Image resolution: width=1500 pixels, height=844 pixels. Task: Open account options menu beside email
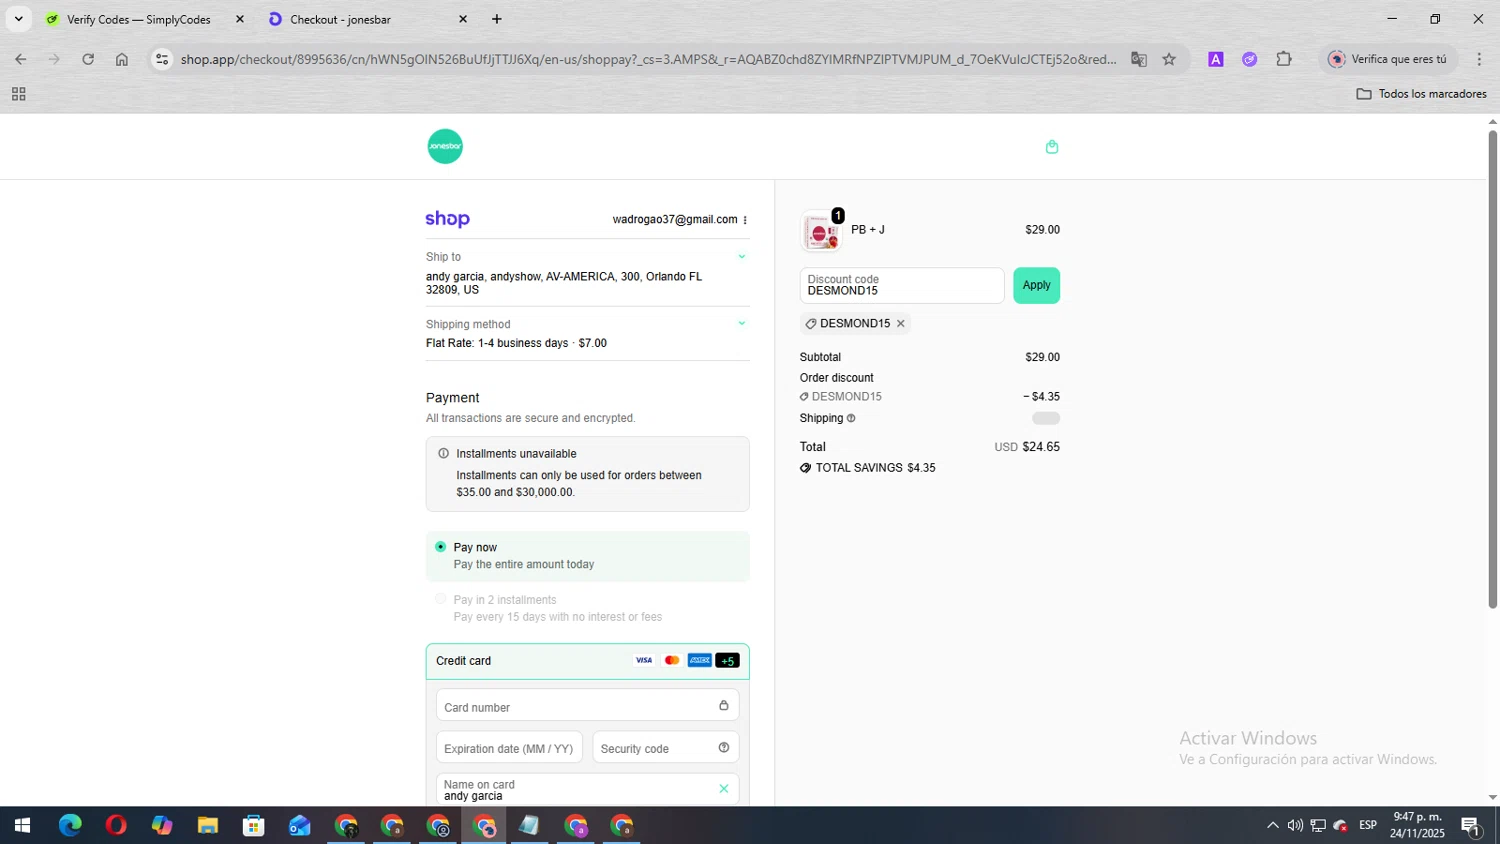pos(745,220)
